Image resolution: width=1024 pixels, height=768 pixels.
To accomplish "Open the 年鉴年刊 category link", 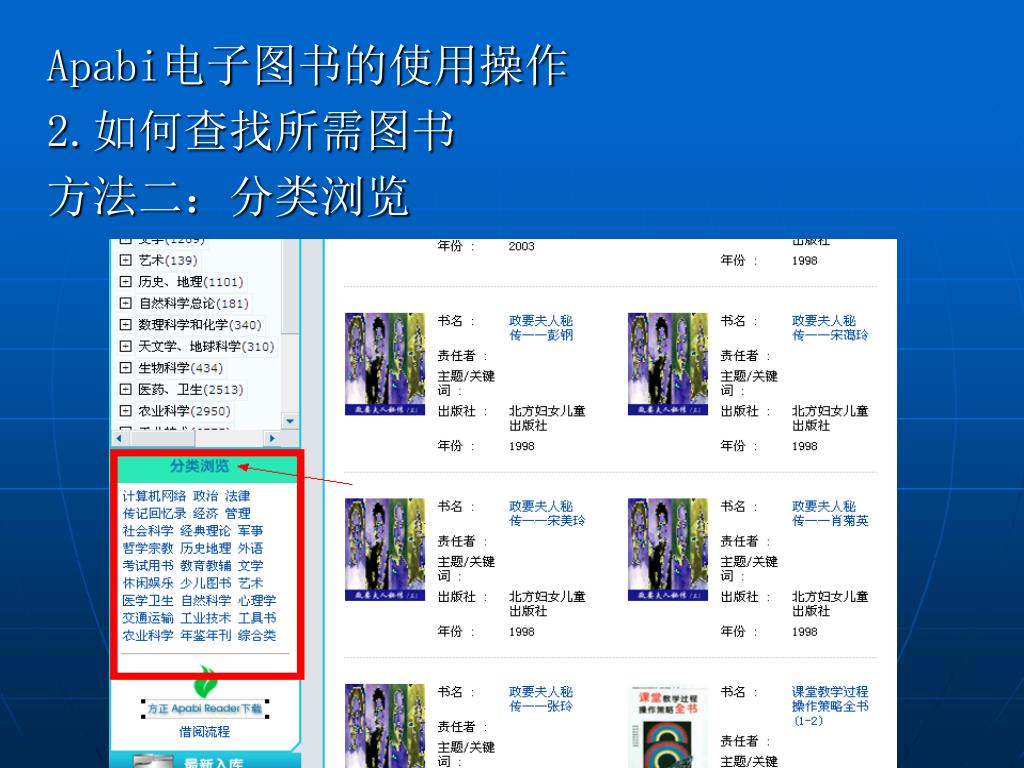I will tap(206, 635).
